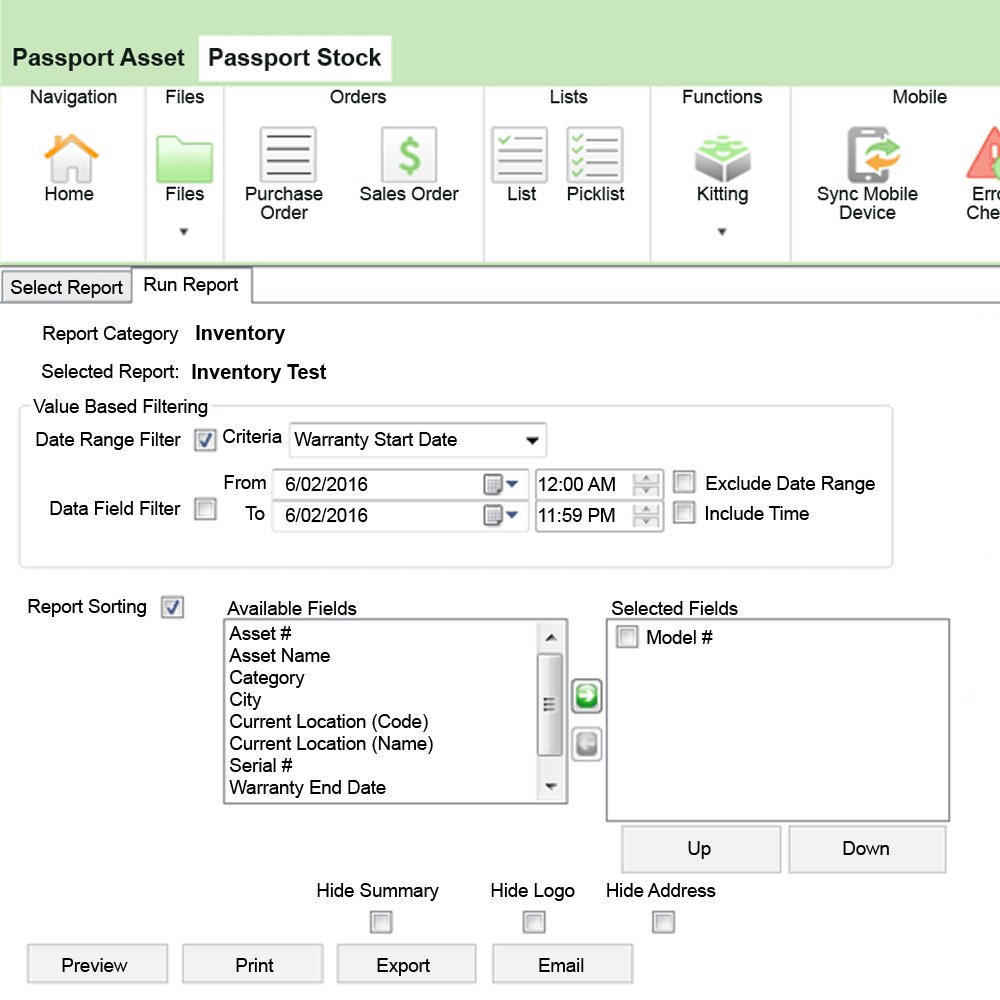
Task: Click the Available Fields scroll down arrow
Action: click(x=551, y=786)
